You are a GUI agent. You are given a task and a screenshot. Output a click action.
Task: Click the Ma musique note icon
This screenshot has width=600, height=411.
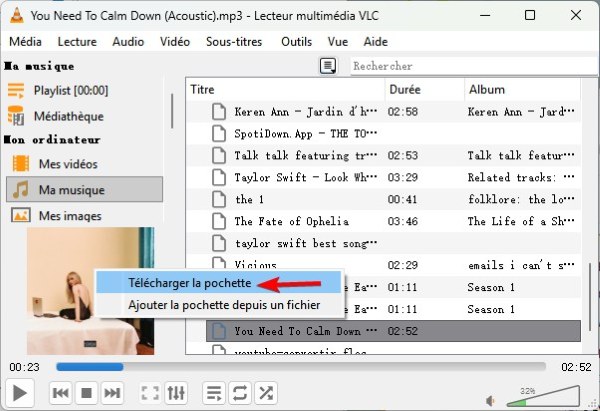click(x=21, y=189)
